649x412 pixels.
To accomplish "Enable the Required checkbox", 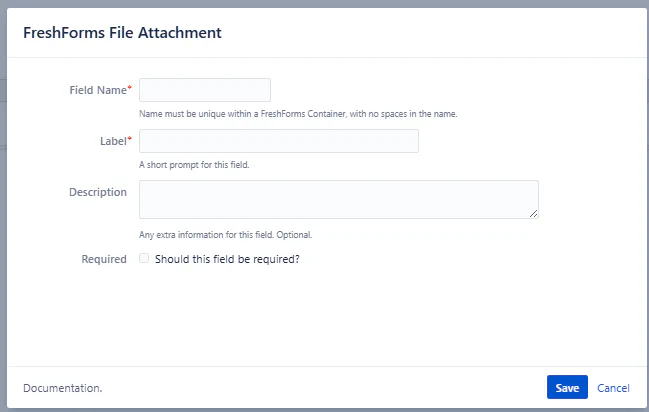I will coord(145,258).
